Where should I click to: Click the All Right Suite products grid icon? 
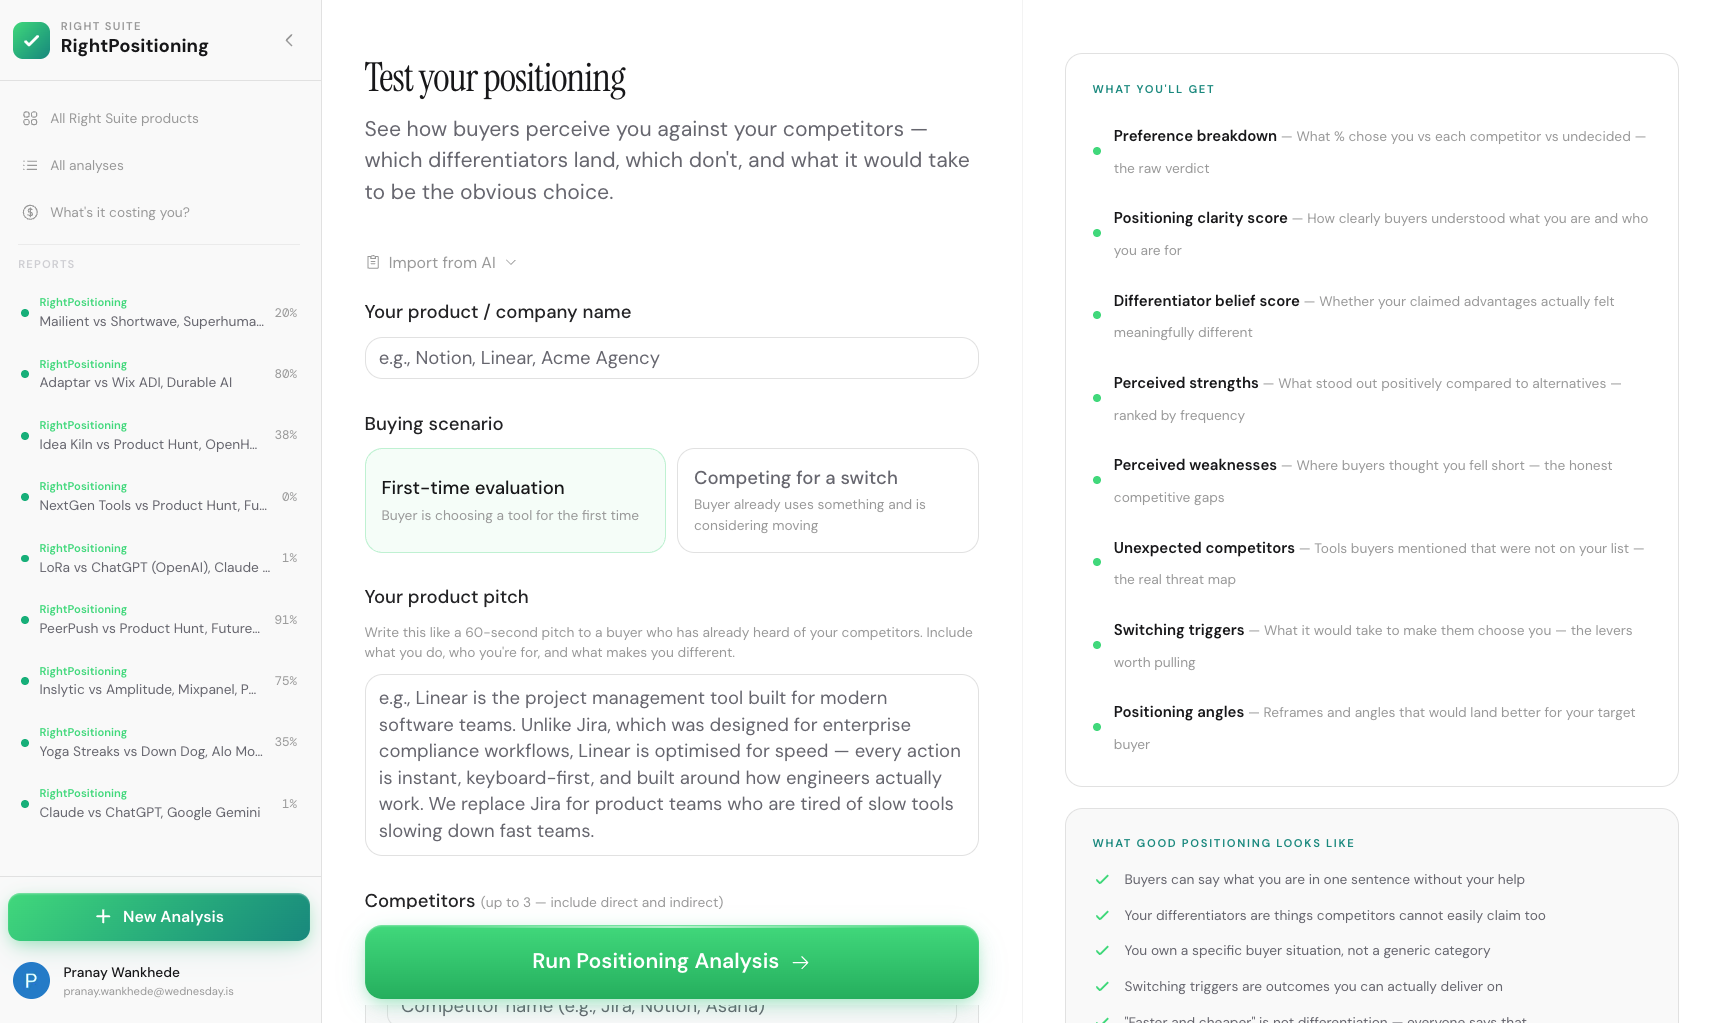tap(30, 118)
